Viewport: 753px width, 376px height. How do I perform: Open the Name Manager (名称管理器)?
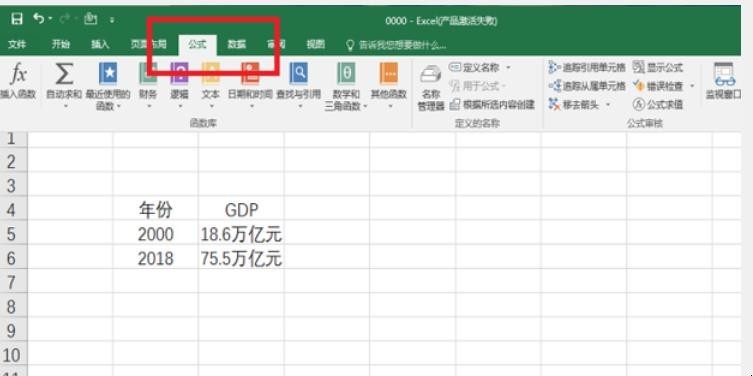pyautogui.click(x=431, y=87)
